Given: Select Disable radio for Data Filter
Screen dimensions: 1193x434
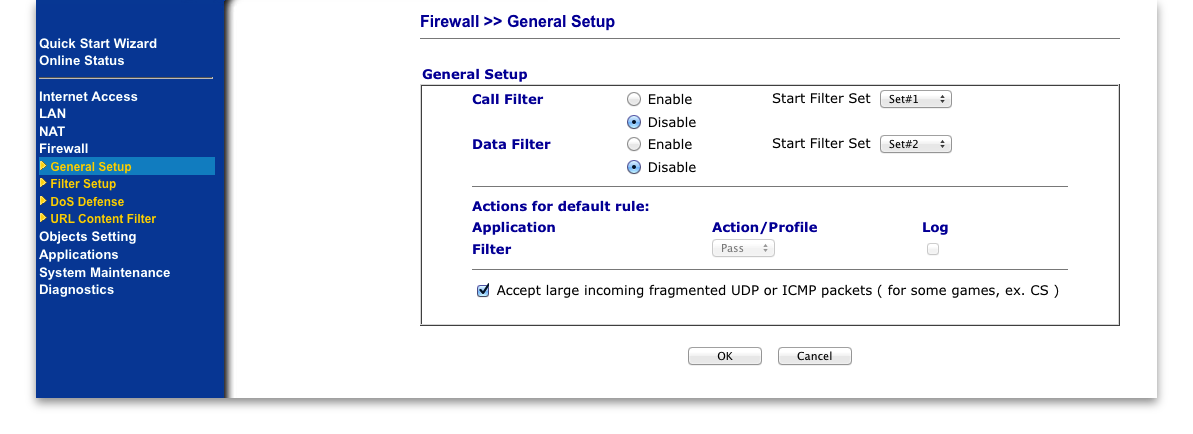Looking at the screenshot, I should pyautogui.click(x=634, y=167).
